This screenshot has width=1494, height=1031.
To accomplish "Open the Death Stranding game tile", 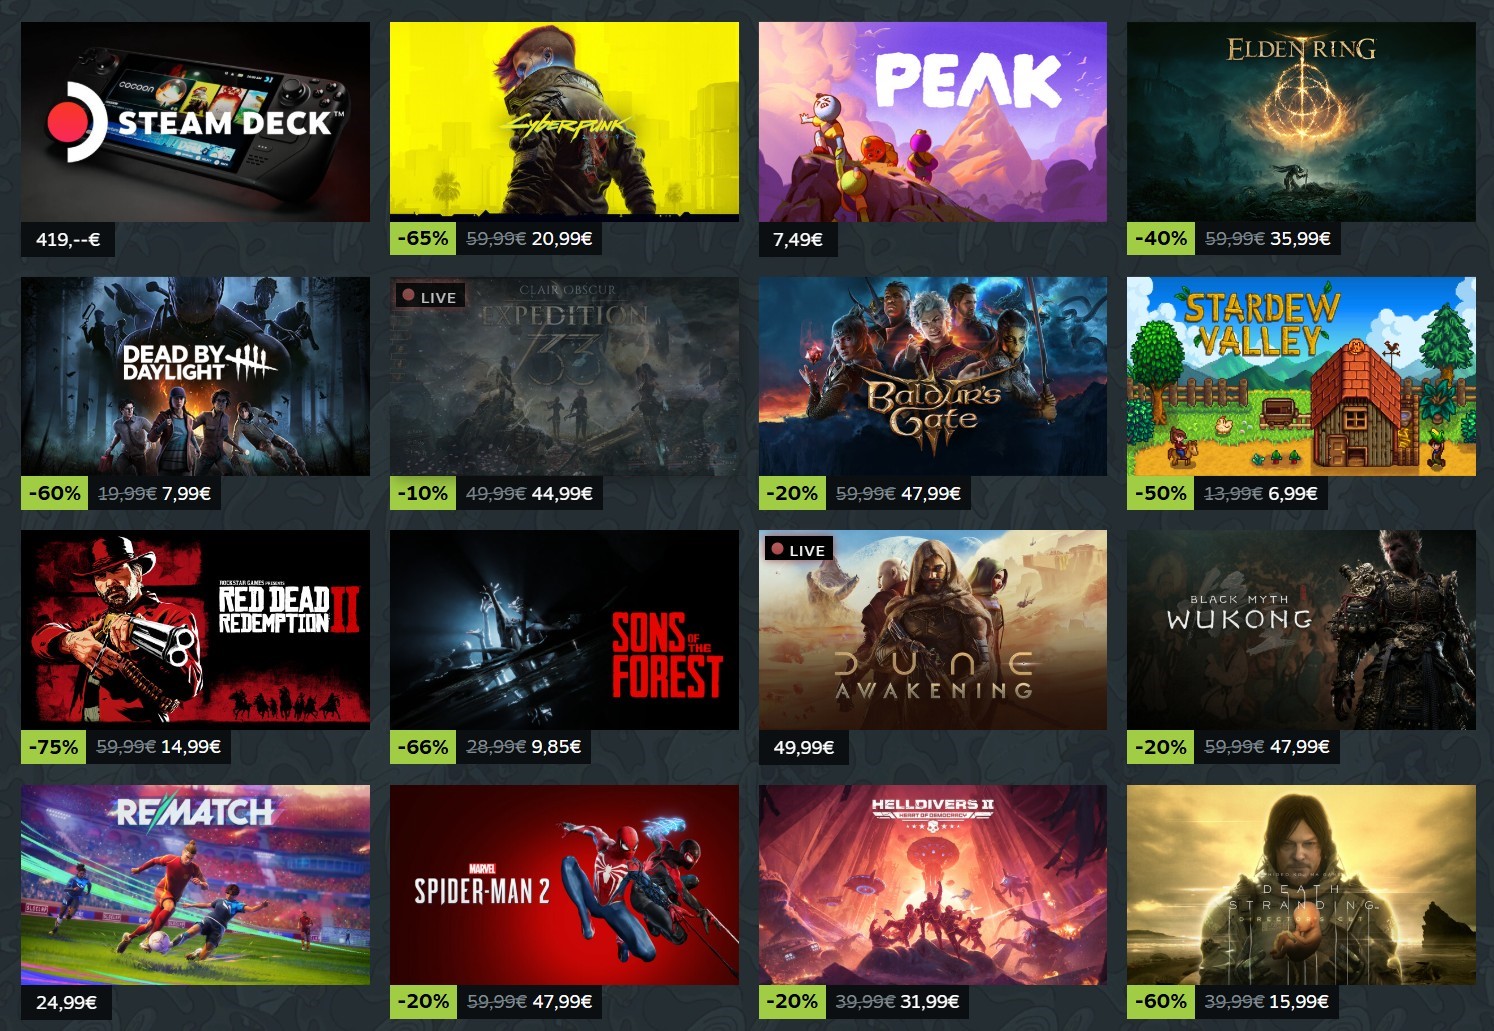I will 1301,885.
